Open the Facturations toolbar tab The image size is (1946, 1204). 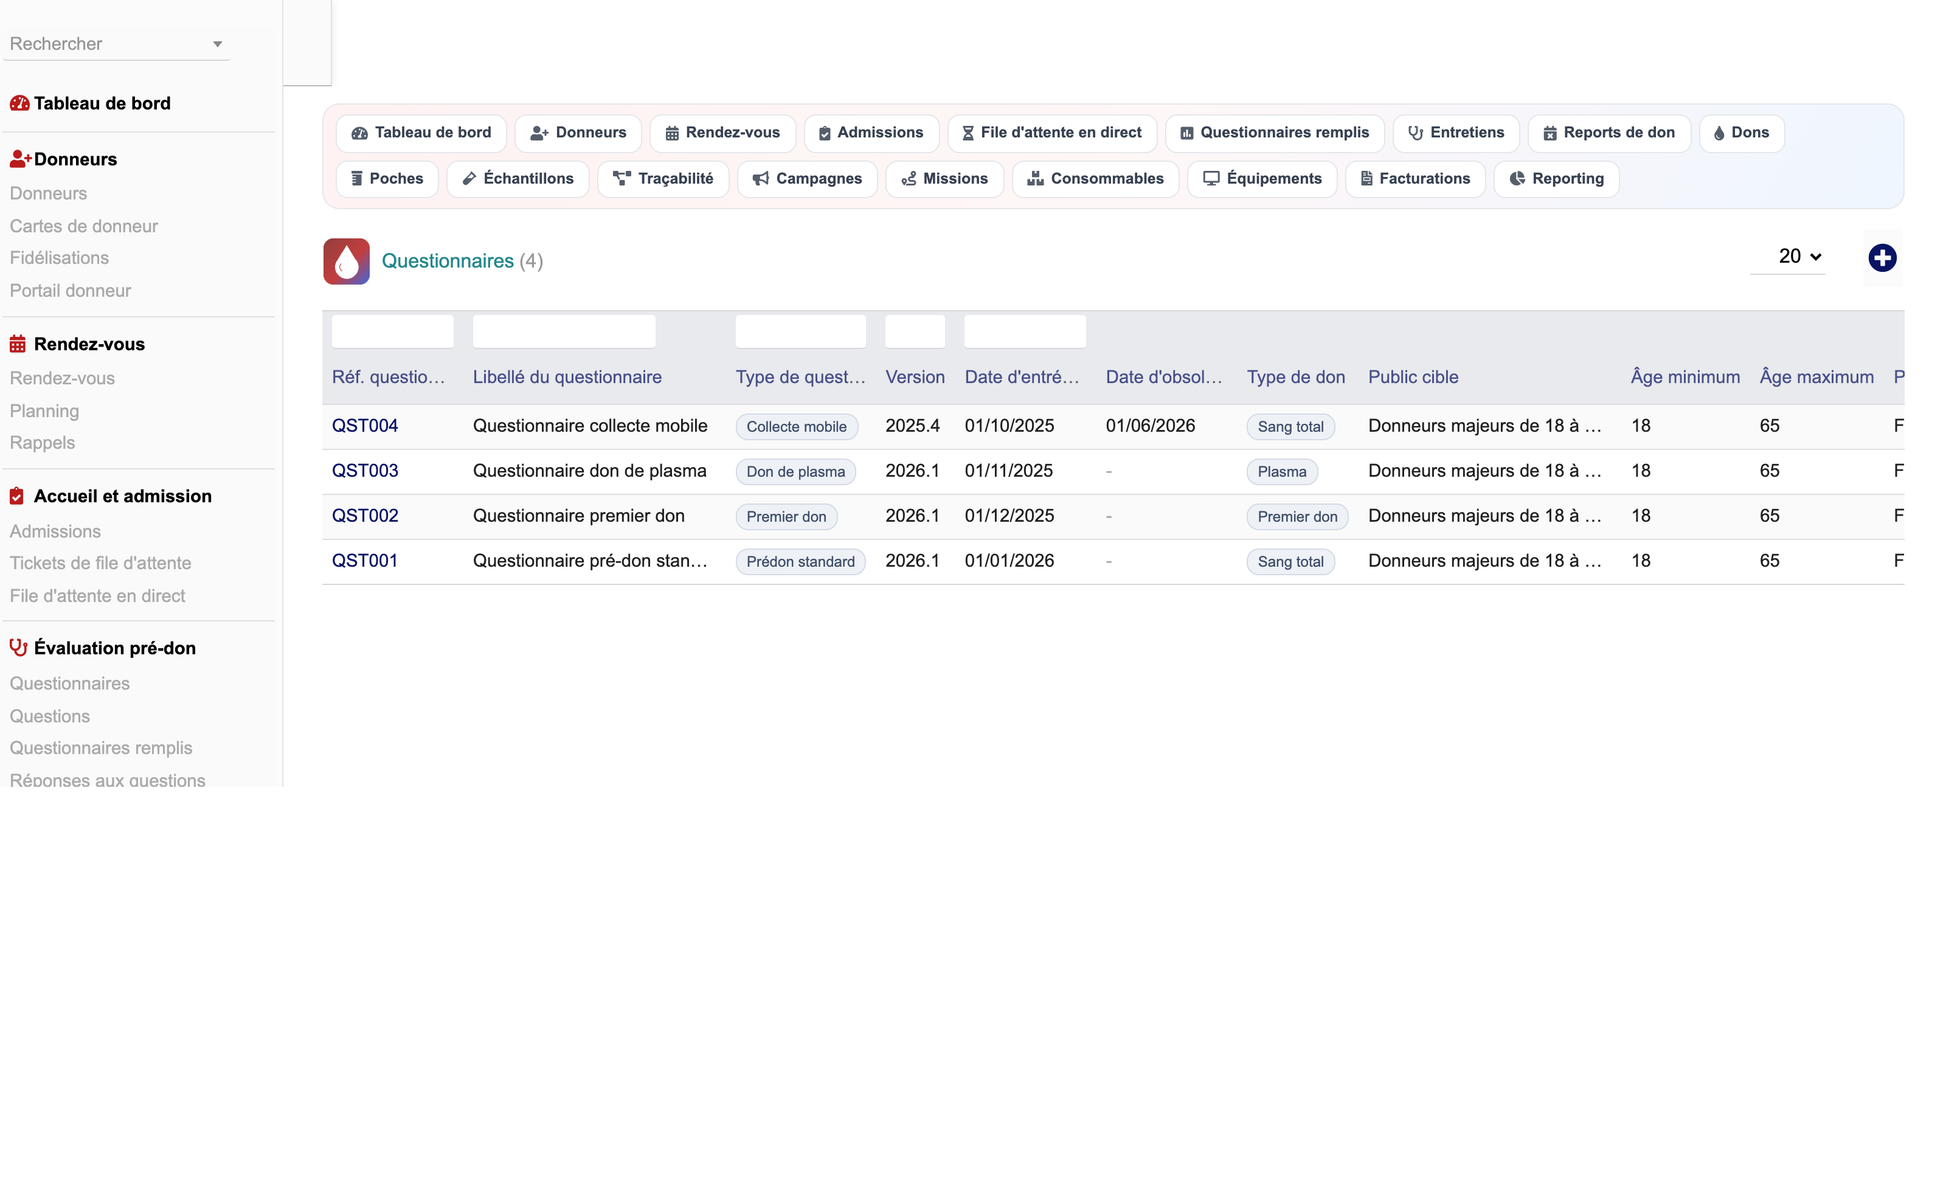[1415, 179]
